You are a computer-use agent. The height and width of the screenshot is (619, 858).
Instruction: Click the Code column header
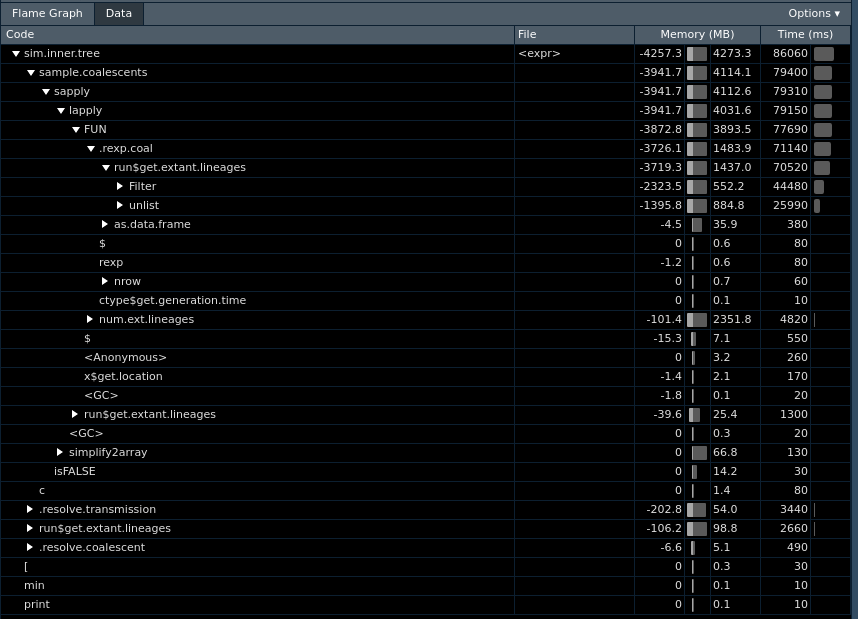(257, 34)
